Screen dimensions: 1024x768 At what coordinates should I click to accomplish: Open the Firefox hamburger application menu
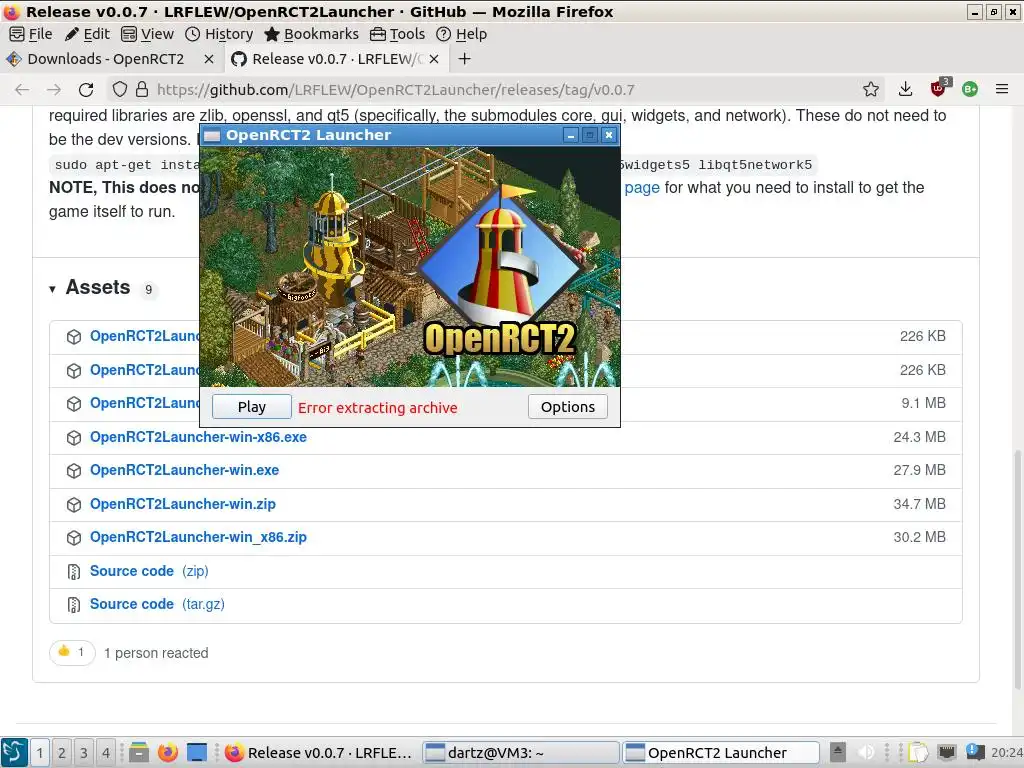(1002, 89)
